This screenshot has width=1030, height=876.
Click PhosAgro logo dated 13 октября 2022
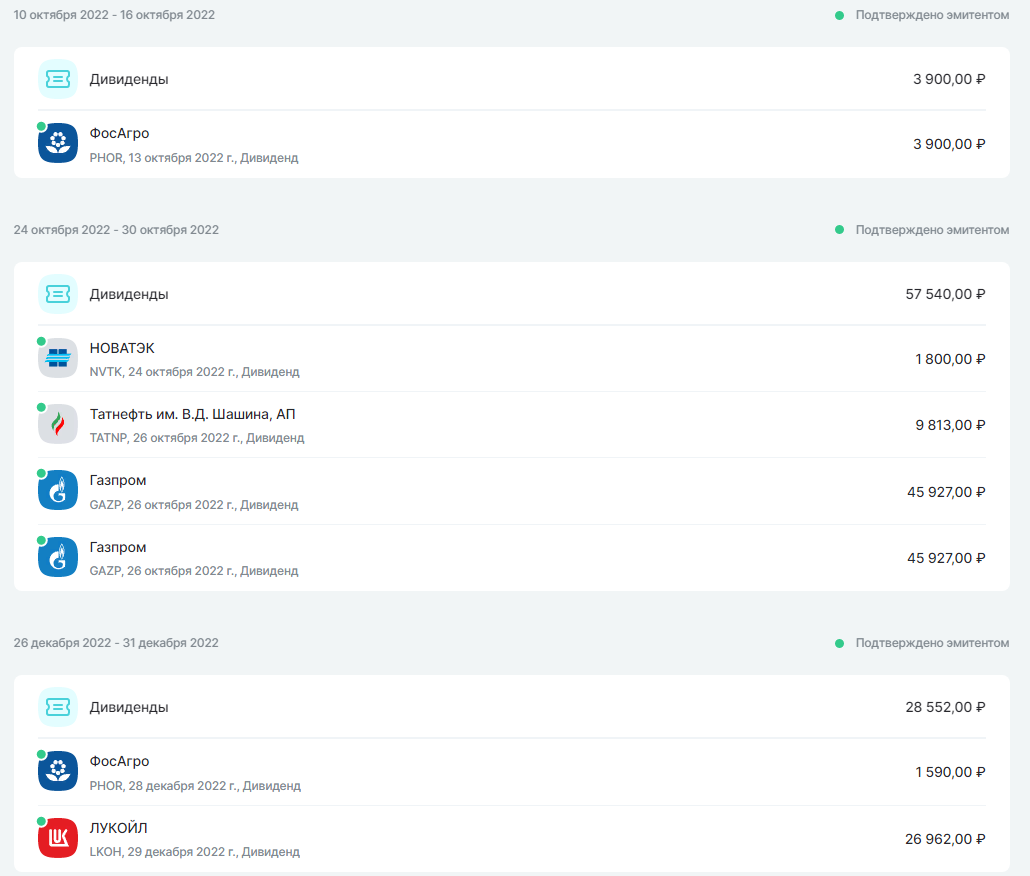[x=58, y=143]
